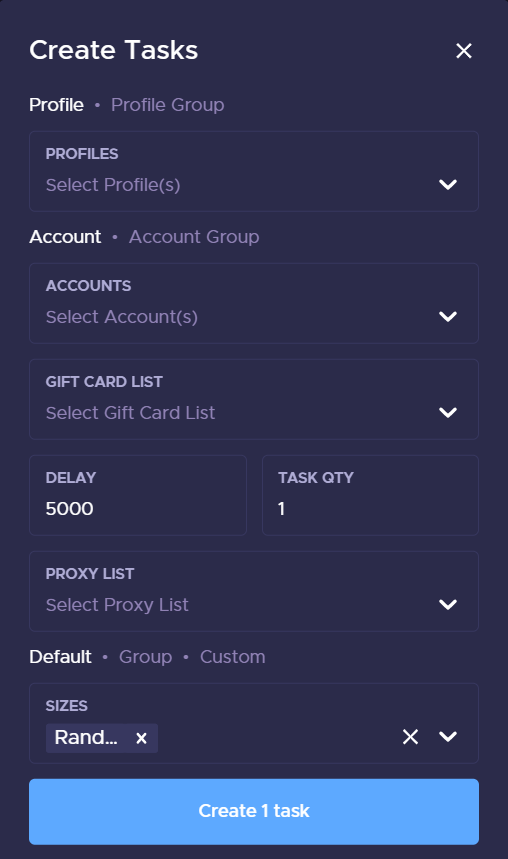Switch to the Profile Group tab
508x859 pixels.
[x=168, y=105]
